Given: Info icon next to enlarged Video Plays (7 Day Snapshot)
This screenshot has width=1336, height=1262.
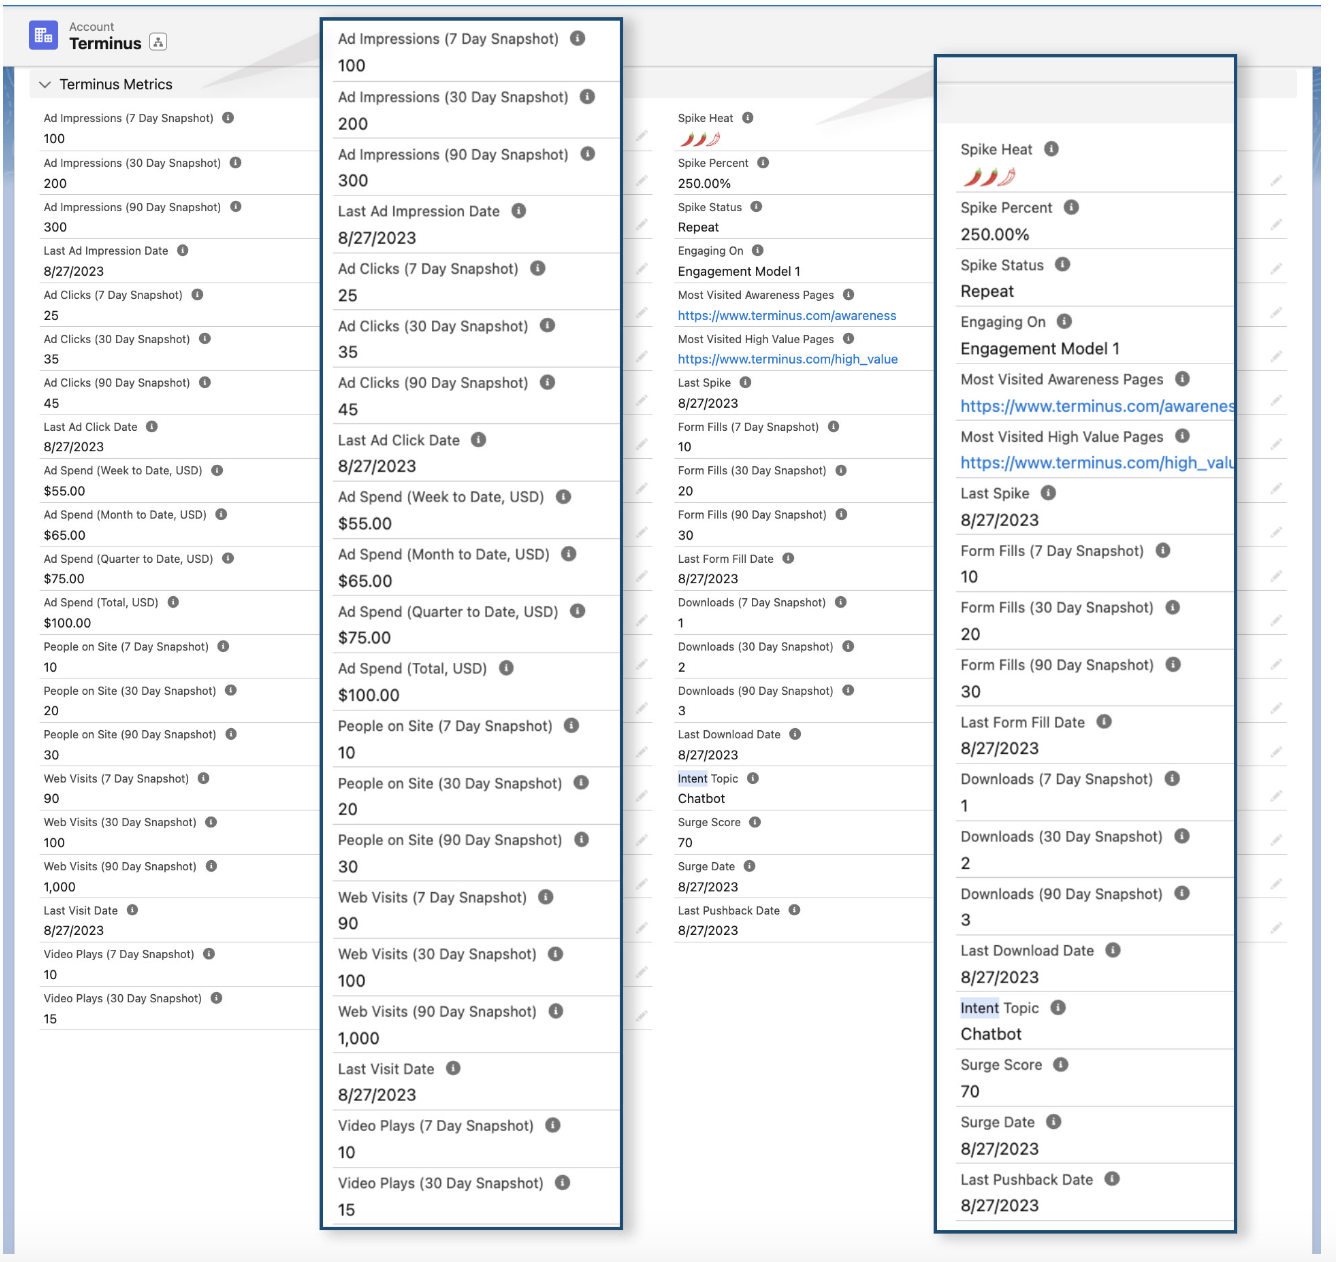Looking at the screenshot, I should pyautogui.click(x=553, y=1125).
